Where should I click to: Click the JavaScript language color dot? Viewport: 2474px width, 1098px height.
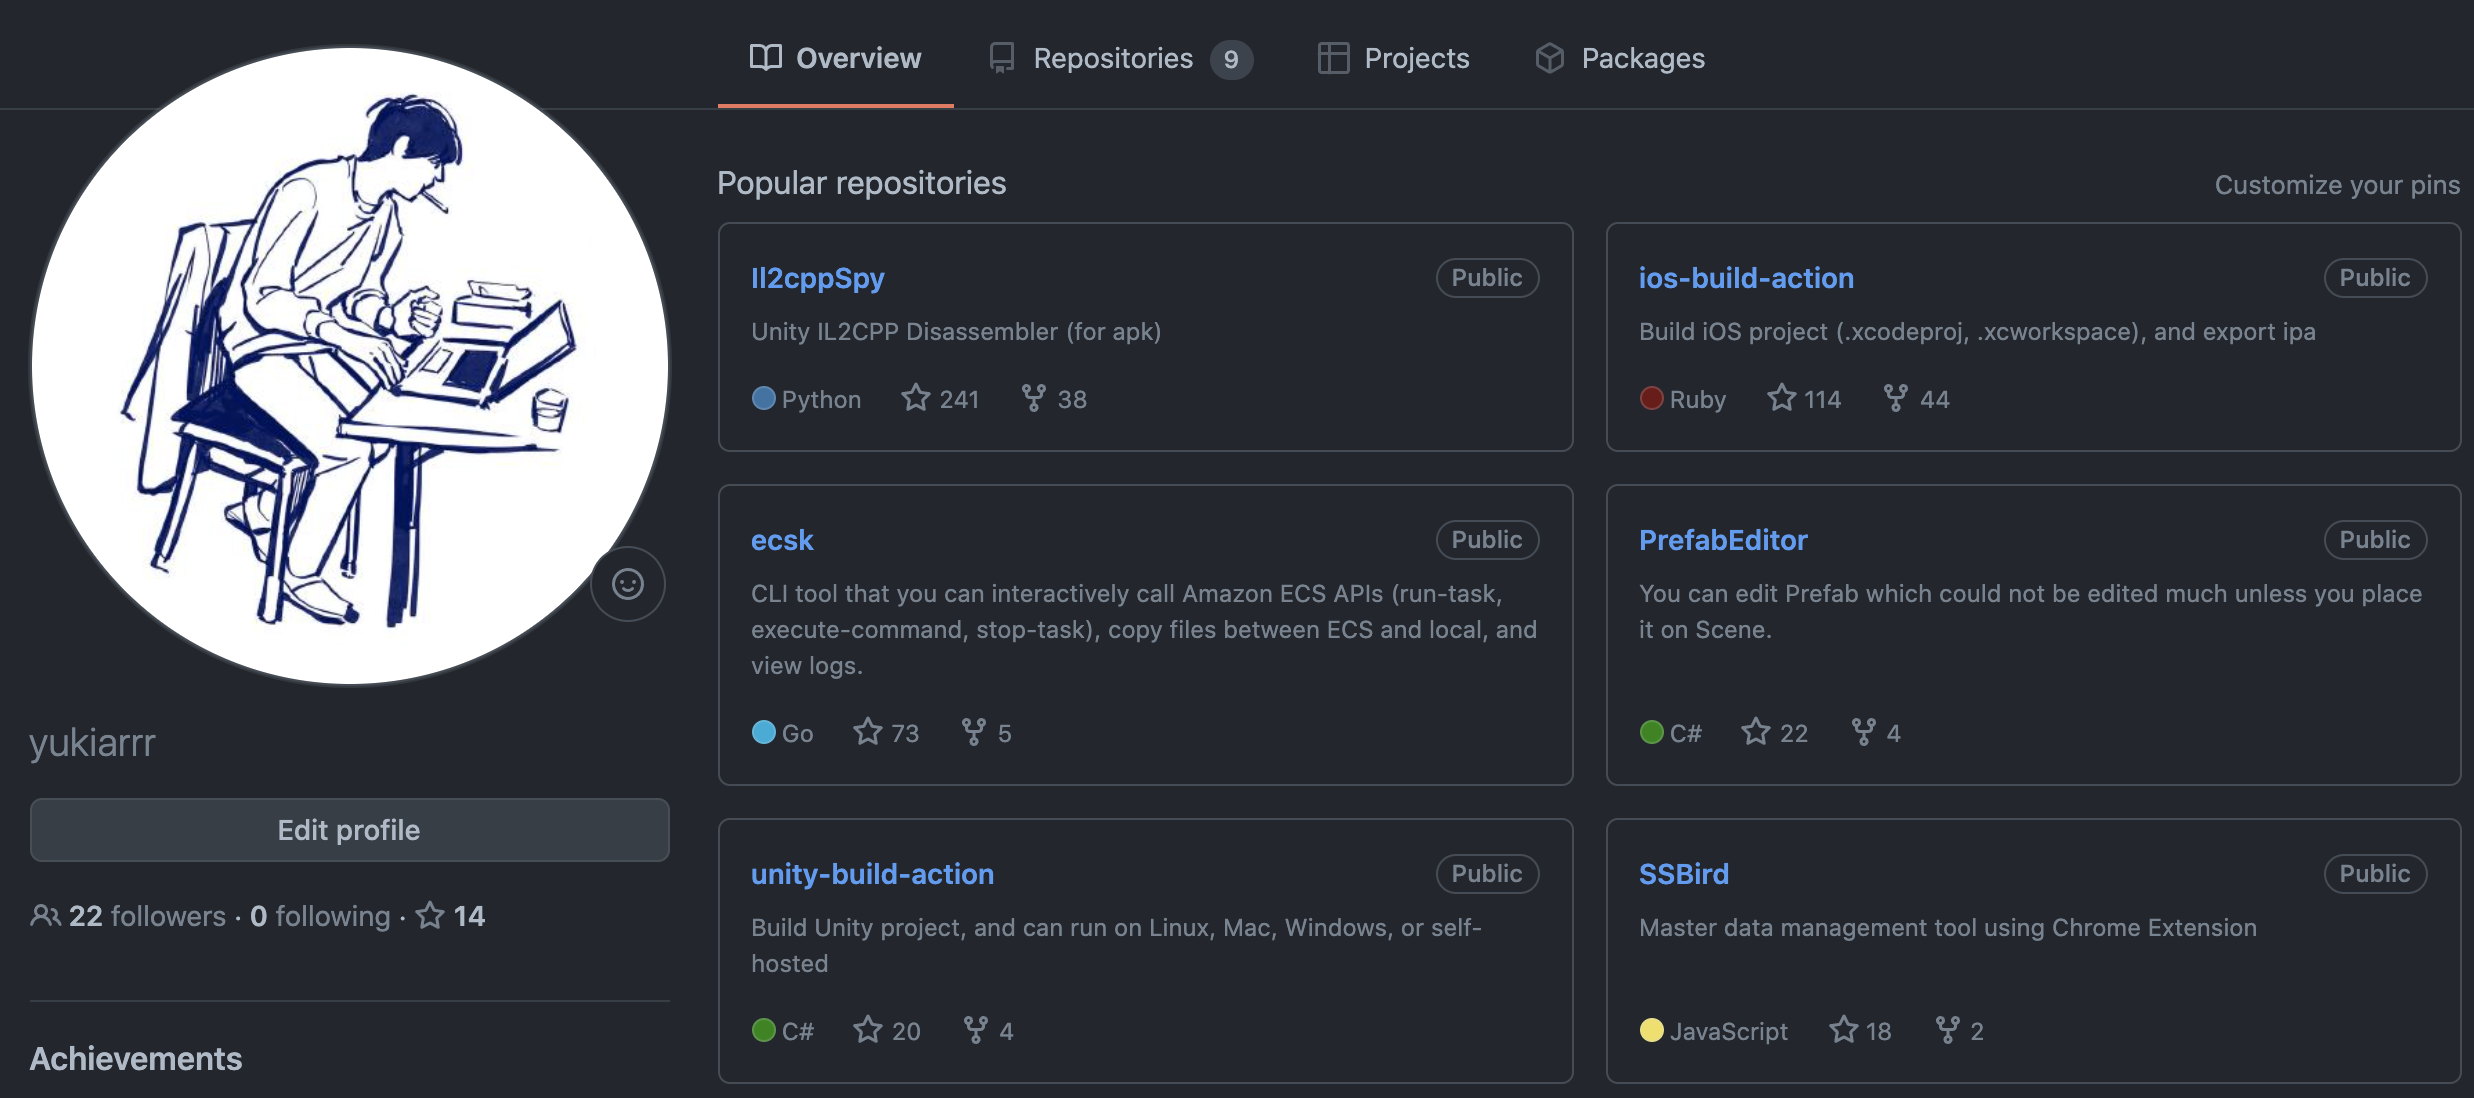pyautogui.click(x=1652, y=1030)
